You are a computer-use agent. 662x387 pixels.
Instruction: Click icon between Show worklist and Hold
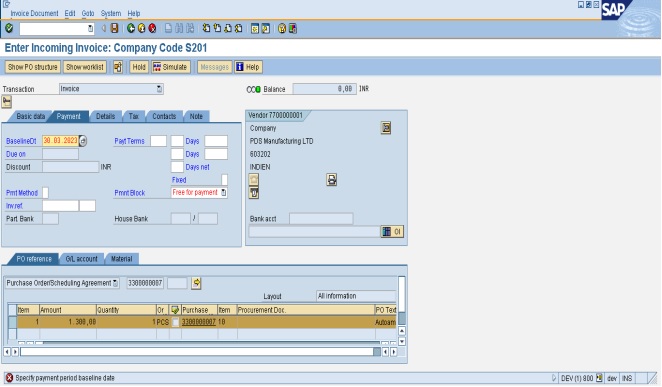coord(118,67)
